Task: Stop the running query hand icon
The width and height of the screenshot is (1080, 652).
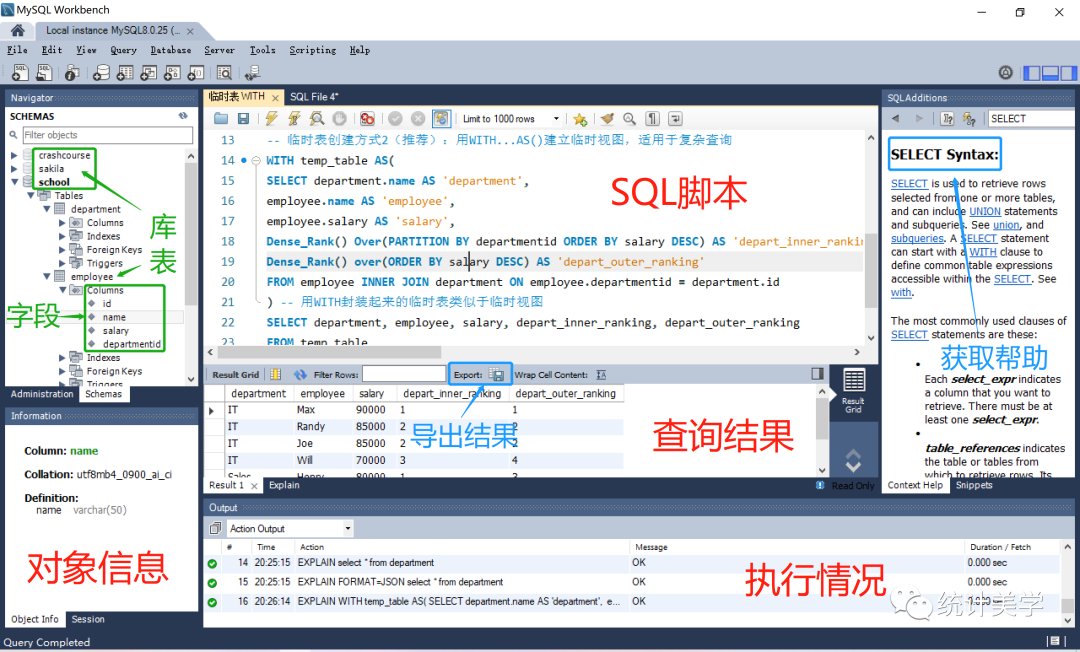Action: pos(340,118)
